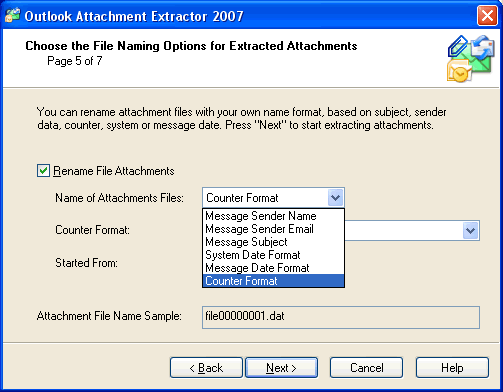Click the Name of Attachments Files label

(119, 198)
